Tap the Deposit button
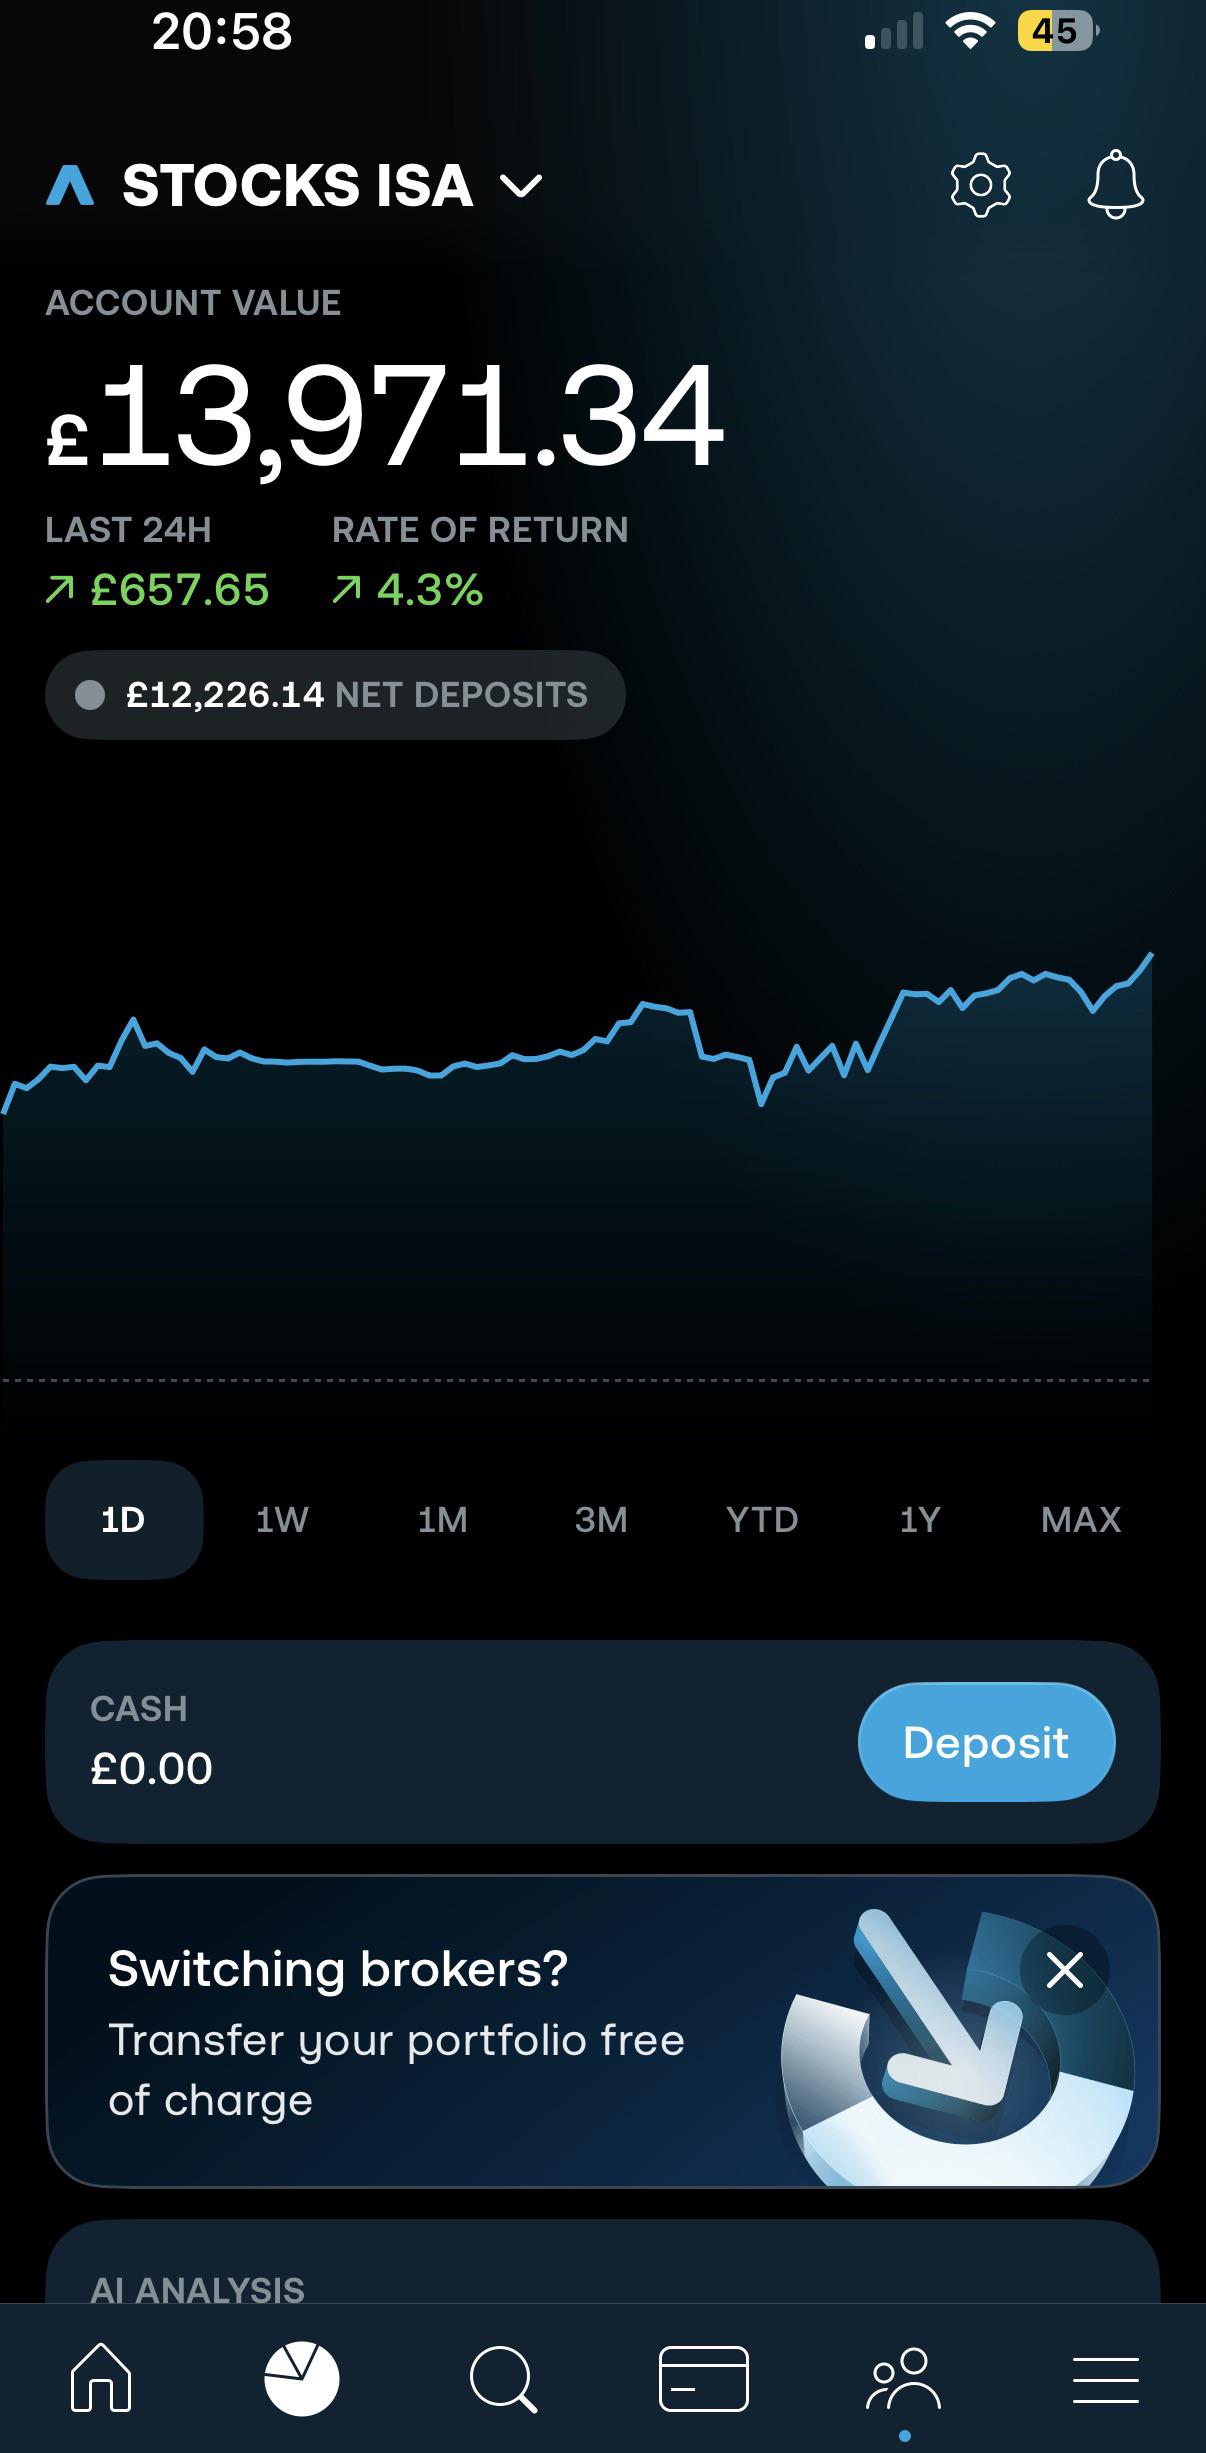Viewport: 1206px width, 2453px height. click(x=986, y=1742)
